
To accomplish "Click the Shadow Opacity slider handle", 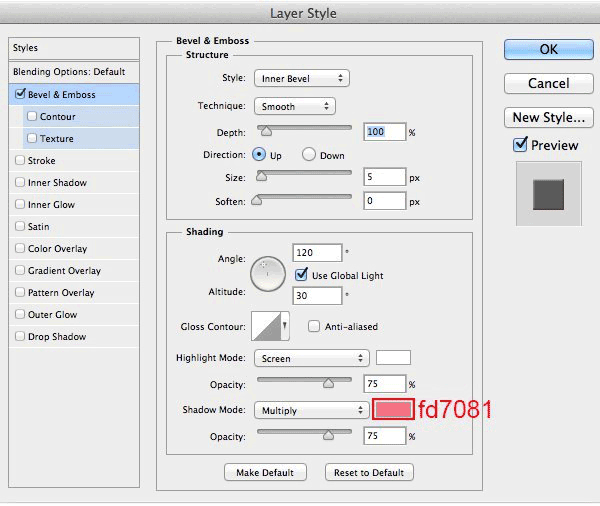I will [328, 435].
